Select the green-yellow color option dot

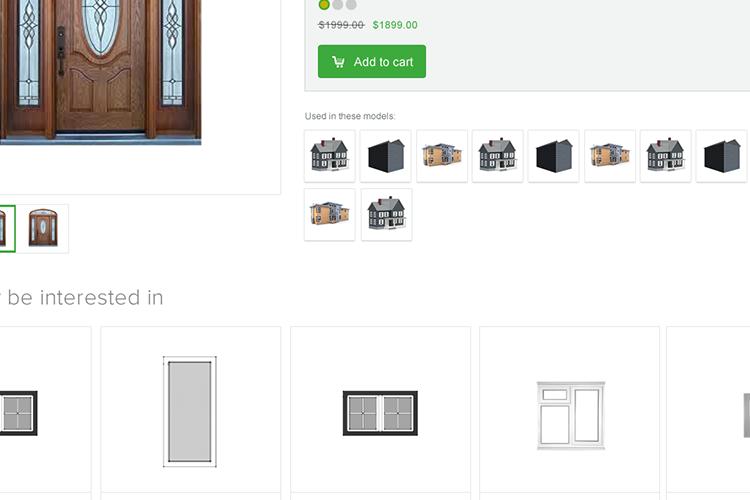[x=324, y=4]
